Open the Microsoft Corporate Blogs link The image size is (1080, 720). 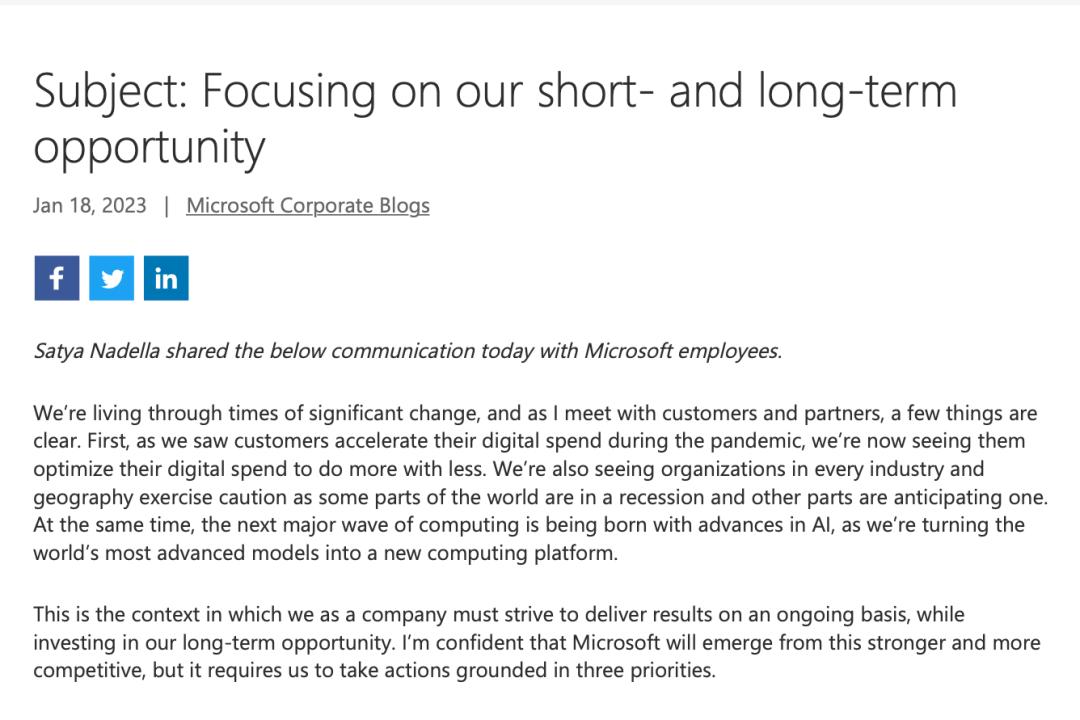coord(308,206)
